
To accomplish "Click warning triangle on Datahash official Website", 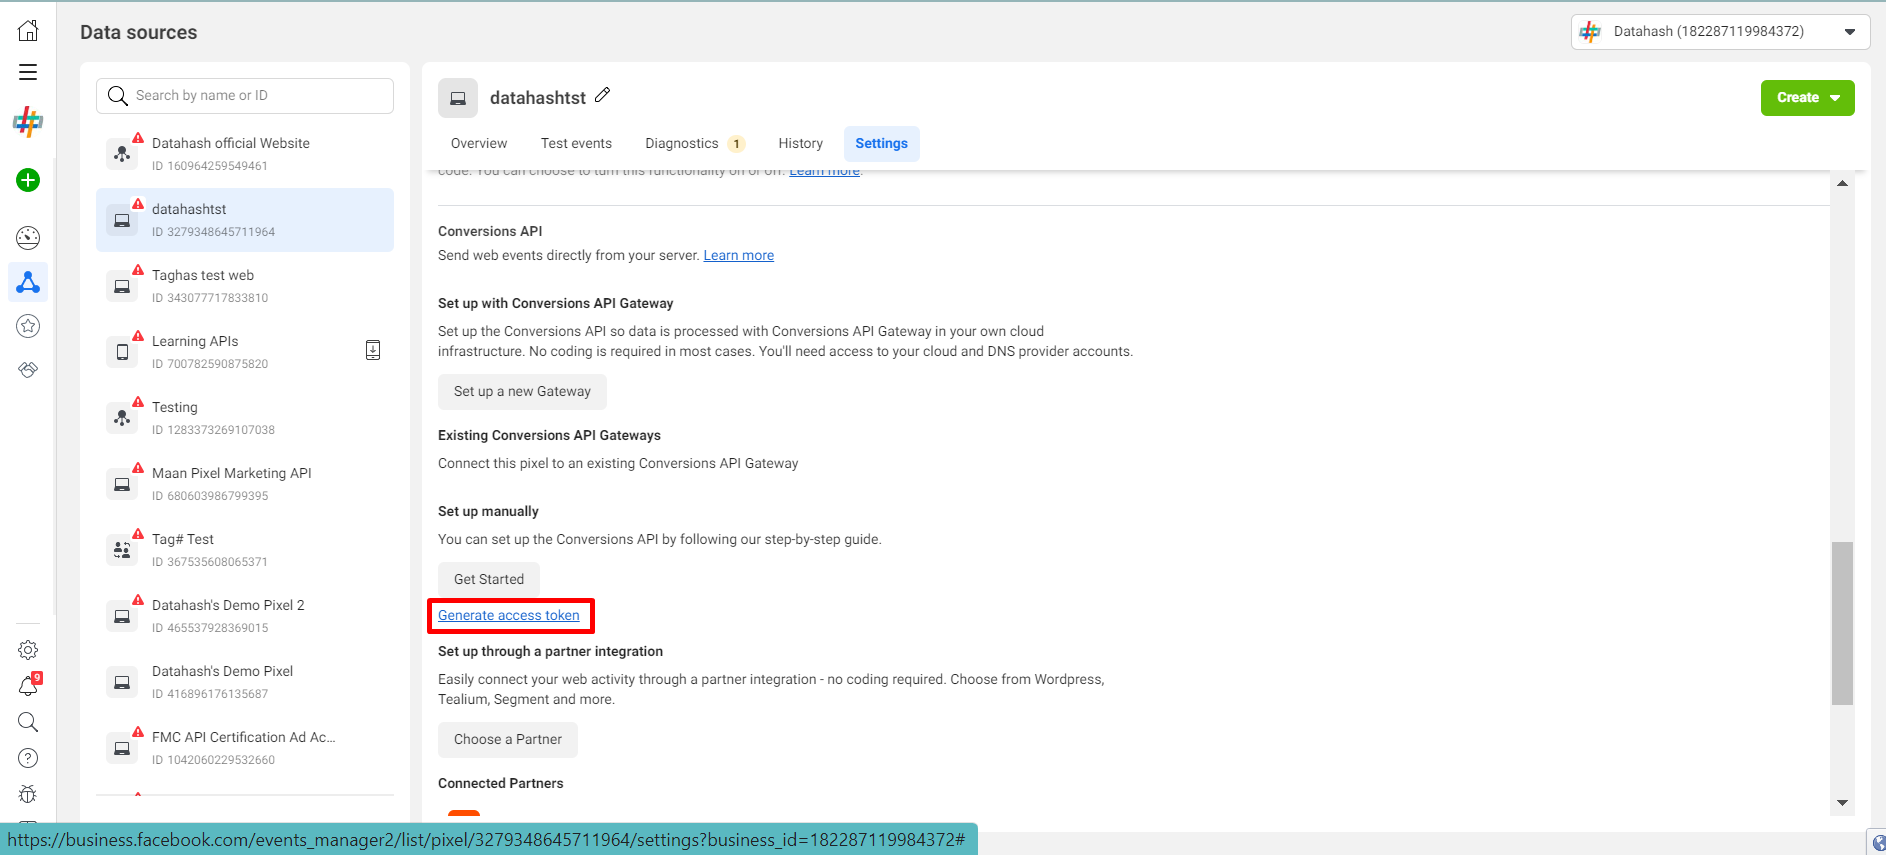I will click(138, 138).
